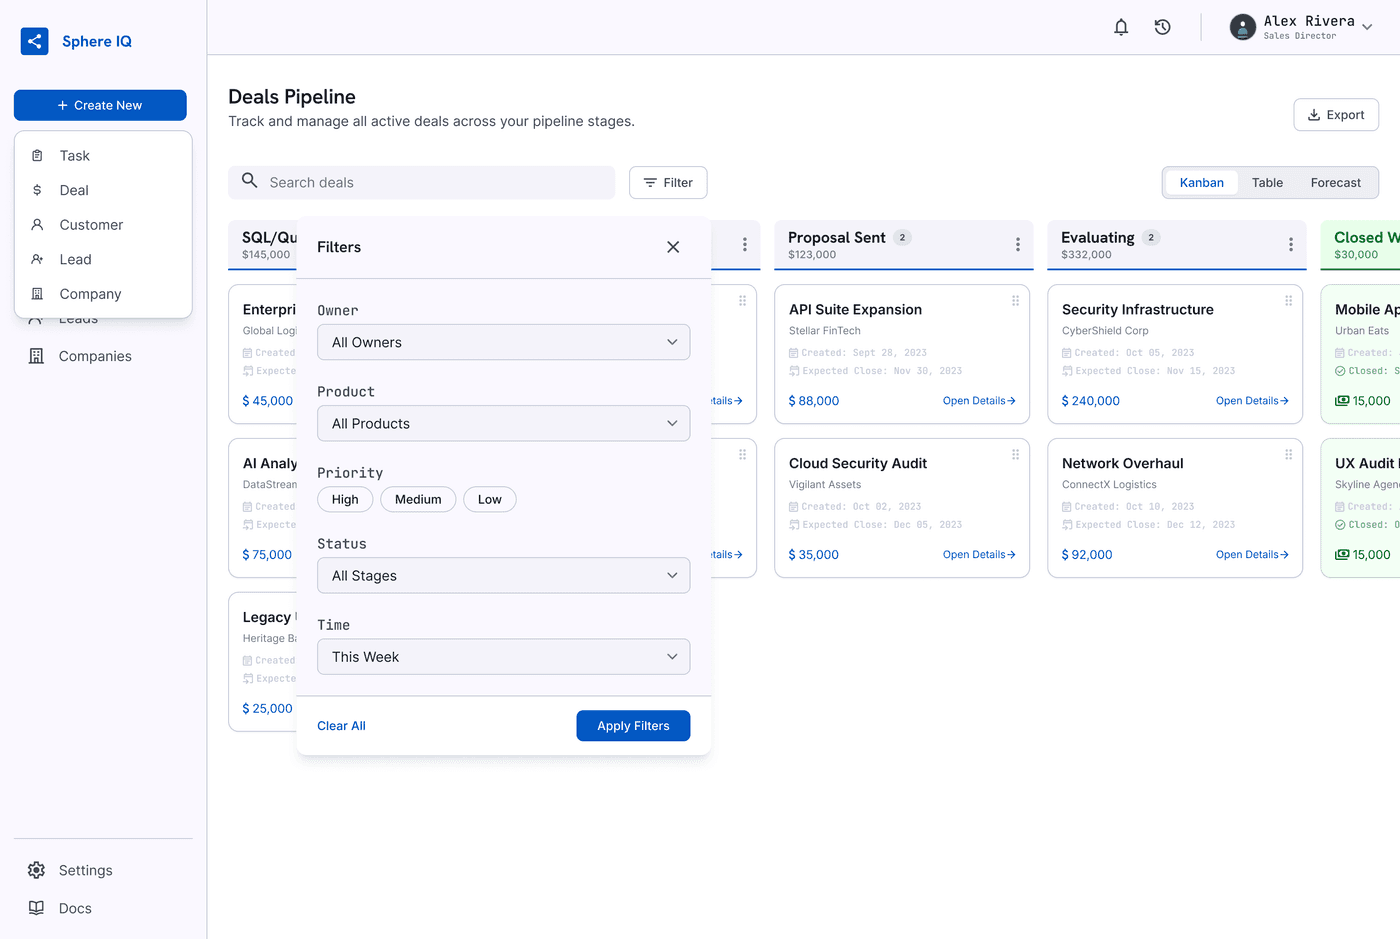Screen dimensions: 1400x939
Task: Click the $ 88,000 deal amount
Action: coord(814,401)
